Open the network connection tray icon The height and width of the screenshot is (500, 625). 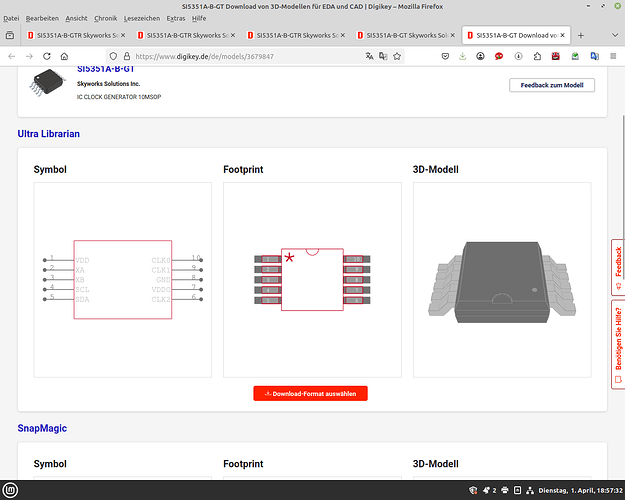point(530,490)
